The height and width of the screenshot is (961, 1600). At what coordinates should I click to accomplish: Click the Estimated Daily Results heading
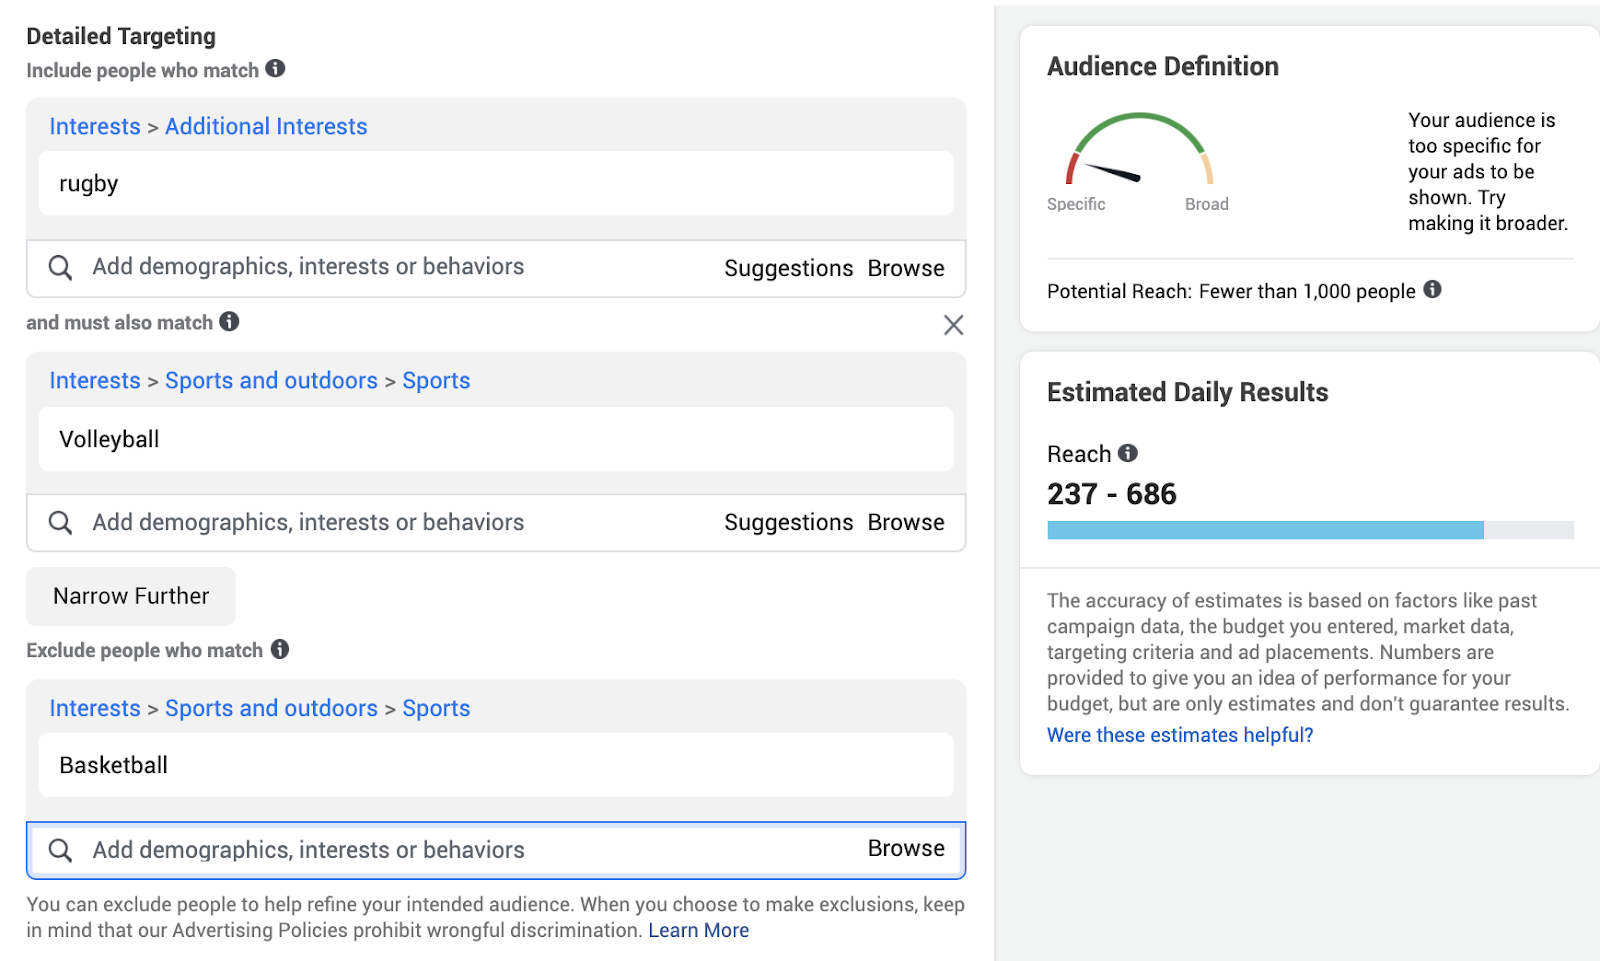tap(1187, 392)
